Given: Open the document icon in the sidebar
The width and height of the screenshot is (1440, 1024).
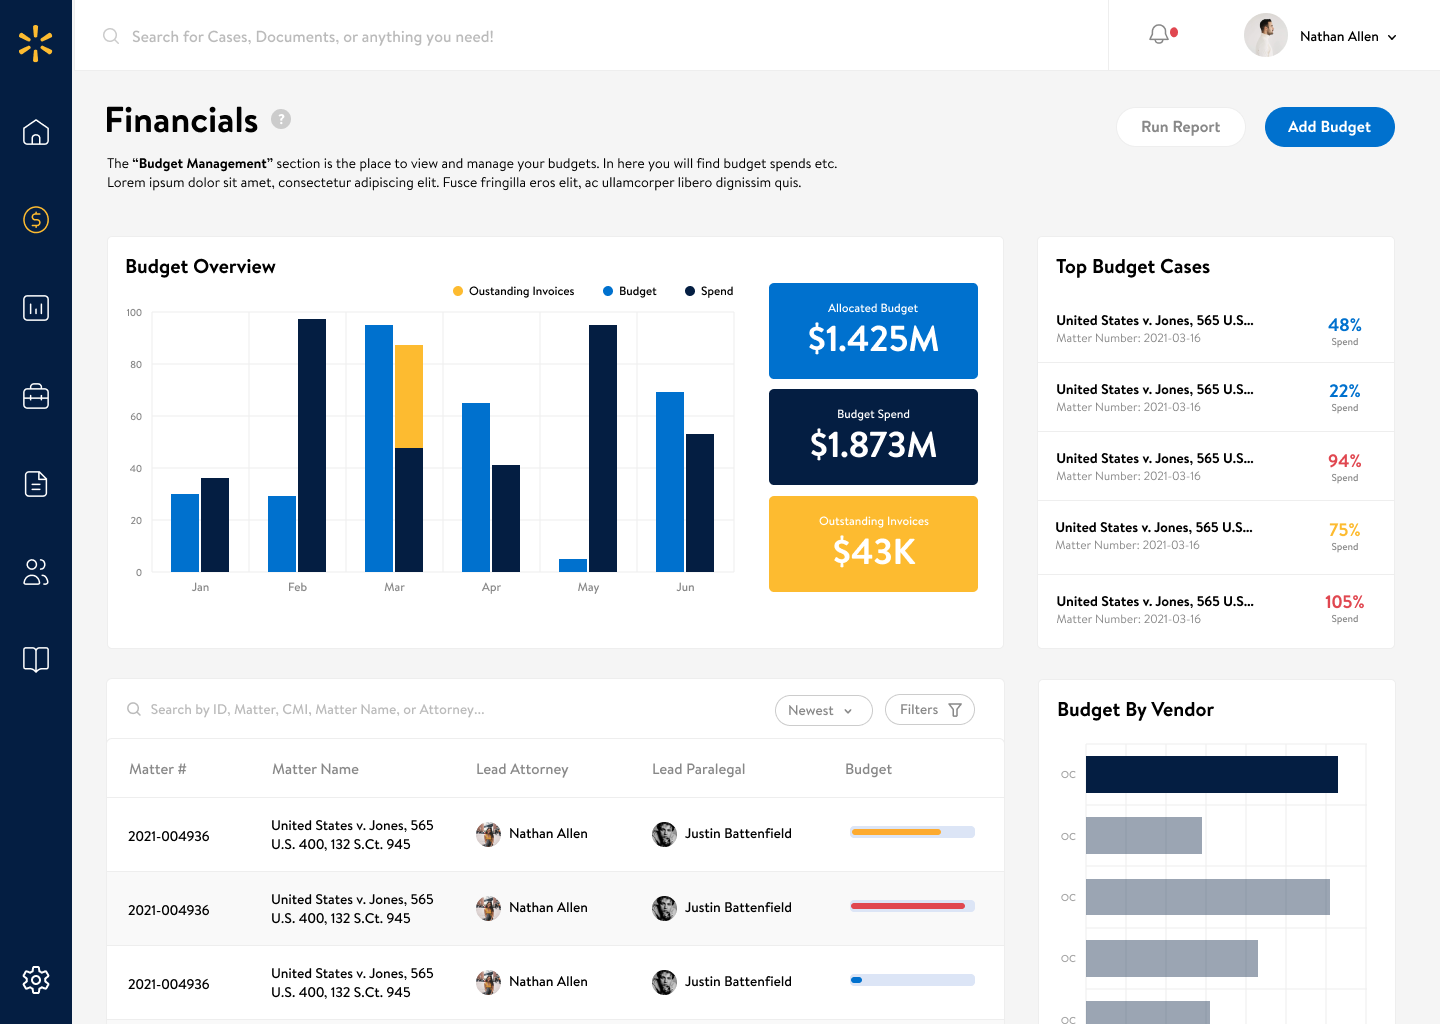Looking at the screenshot, I should [x=36, y=484].
